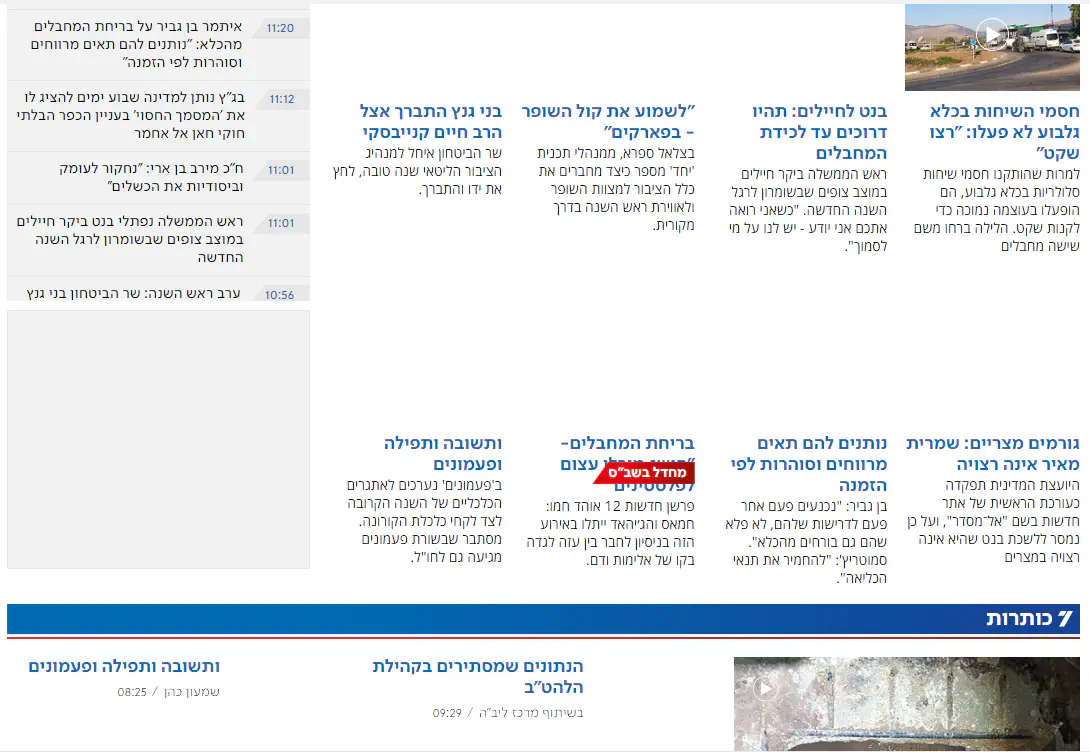Click the Arutz 7 logo beside כותרות

(x=1064, y=619)
